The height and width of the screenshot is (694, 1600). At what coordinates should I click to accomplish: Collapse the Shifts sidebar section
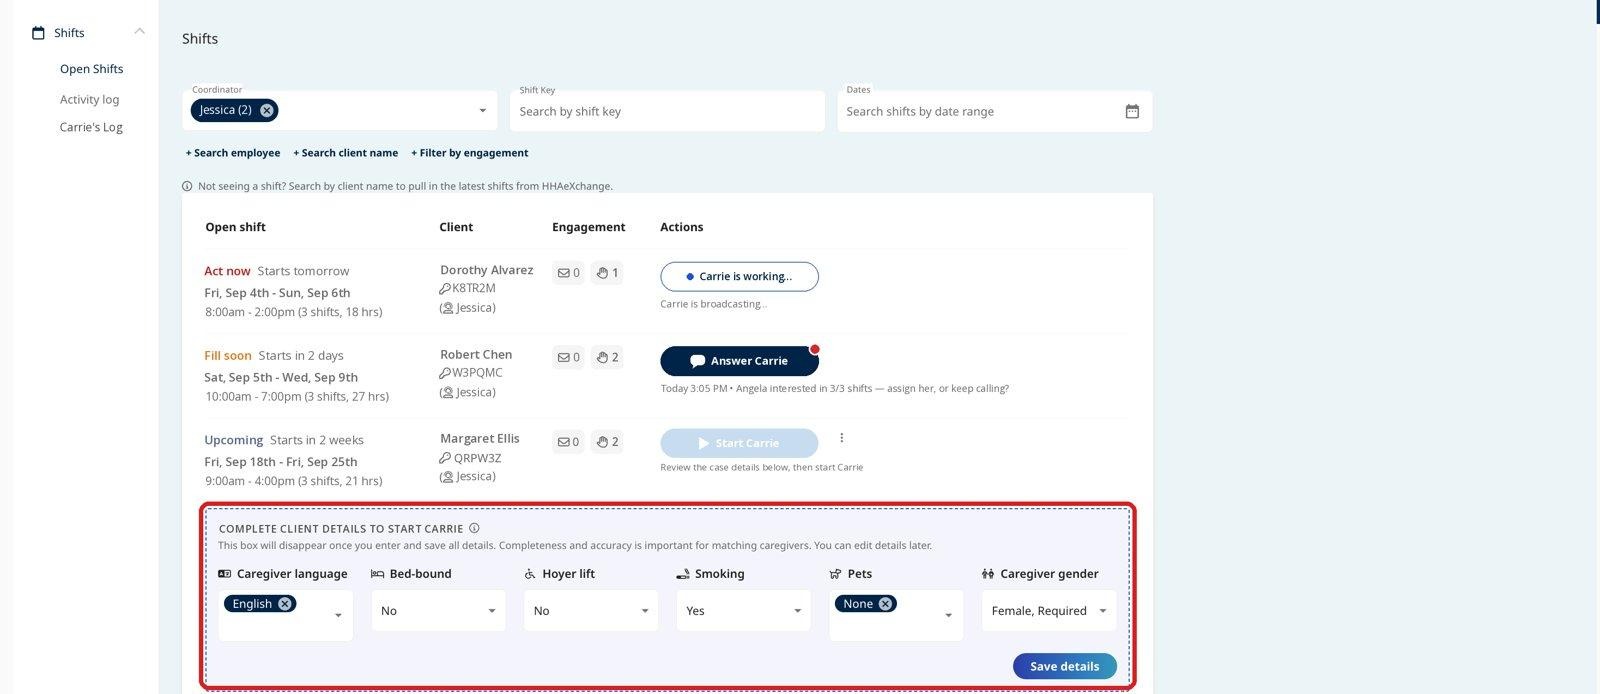(140, 32)
